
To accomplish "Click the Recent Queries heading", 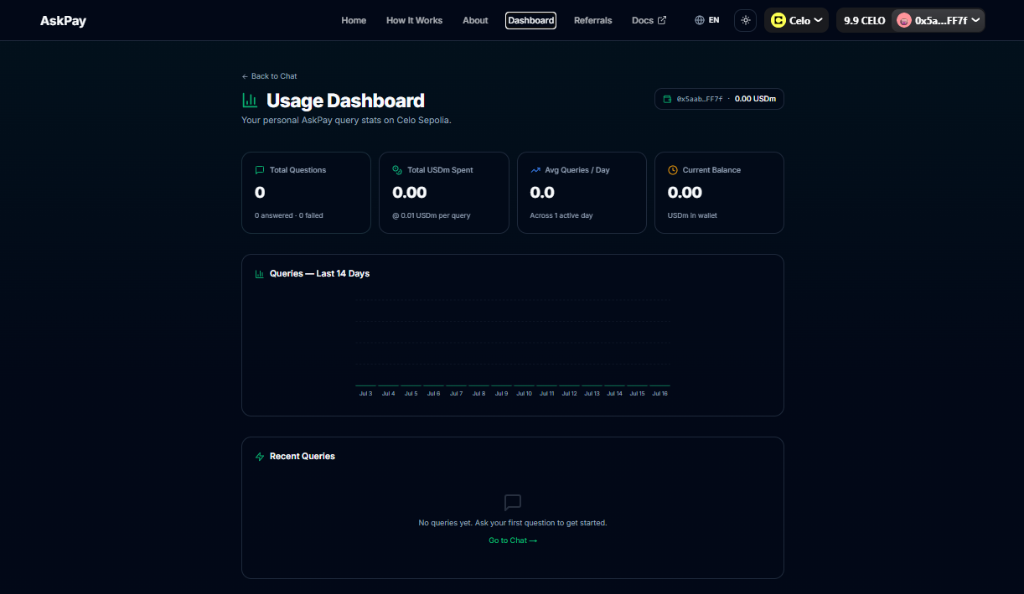I will pos(302,456).
